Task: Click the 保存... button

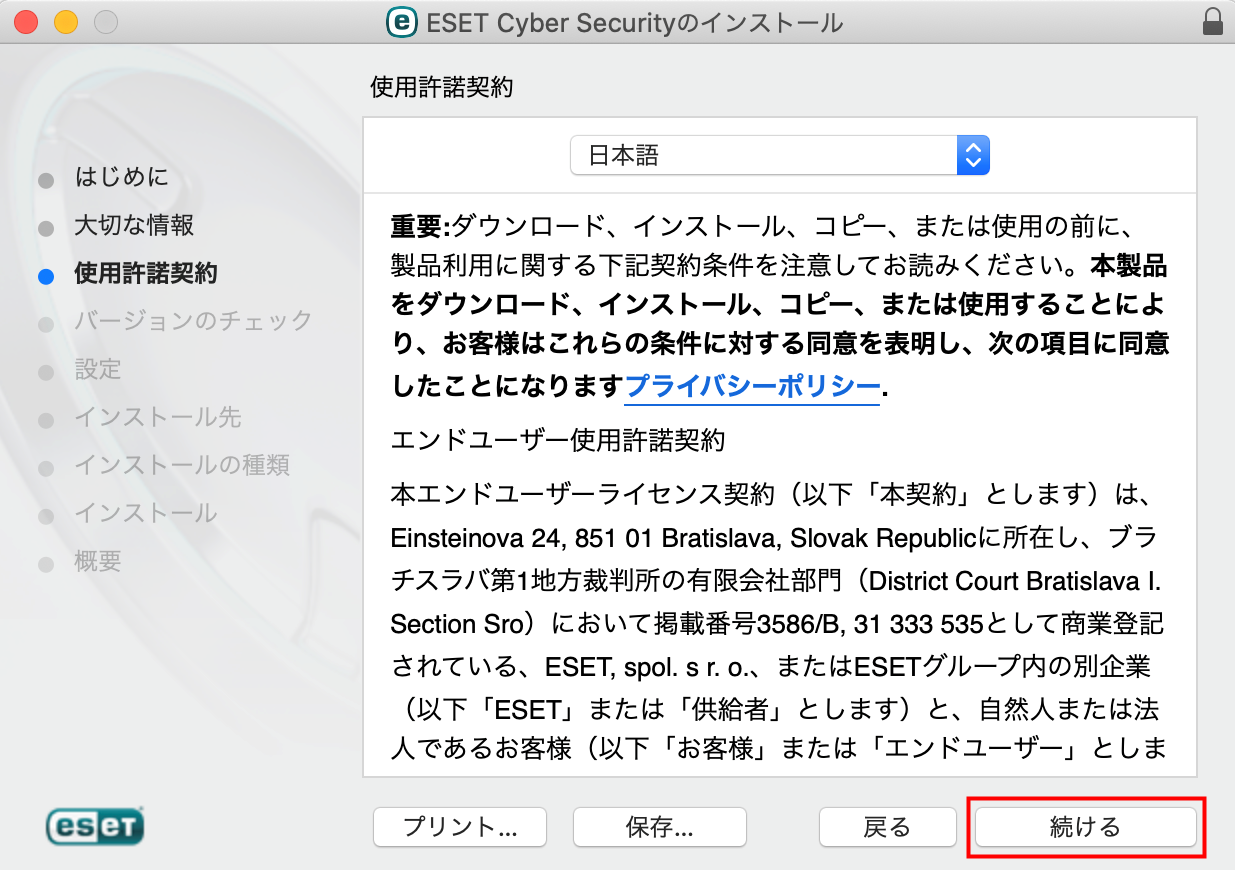Action: [660, 827]
